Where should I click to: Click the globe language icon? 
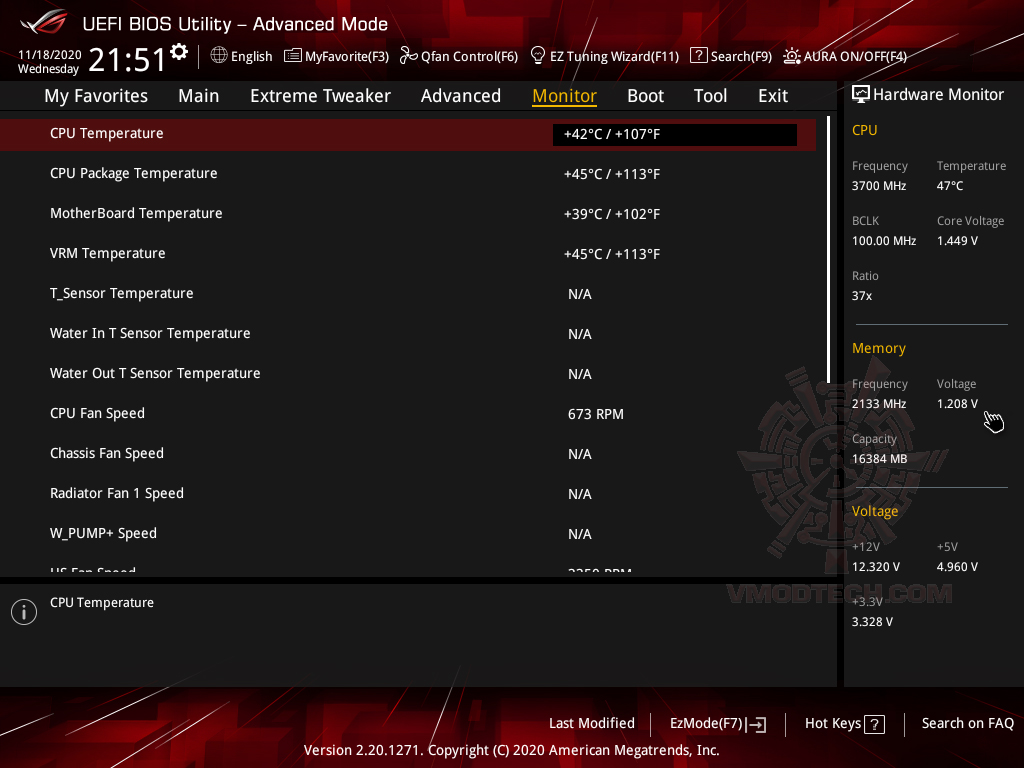point(219,56)
